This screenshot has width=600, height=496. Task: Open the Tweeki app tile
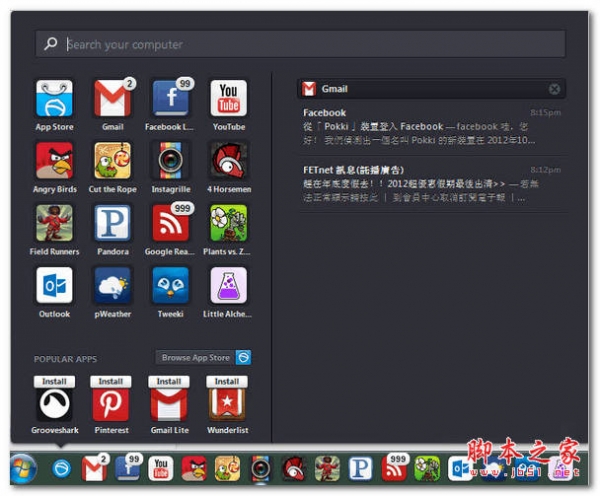pos(171,286)
